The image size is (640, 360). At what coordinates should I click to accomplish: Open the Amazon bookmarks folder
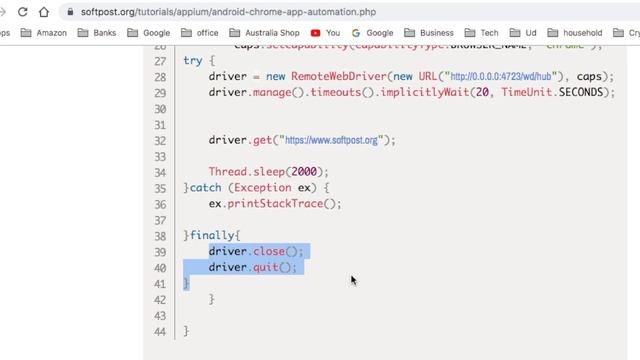tap(44, 33)
